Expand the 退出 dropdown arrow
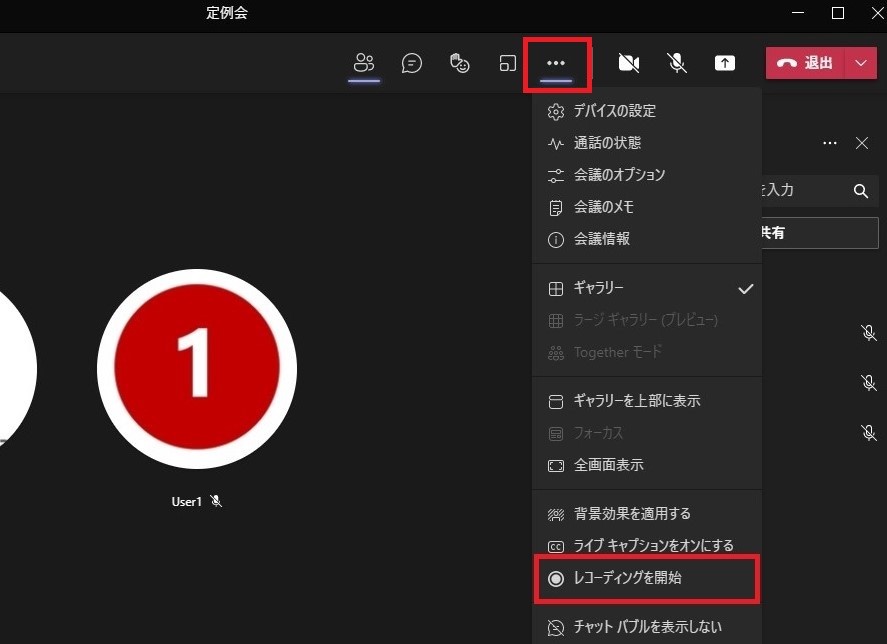This screenshot has height=644, width=887. click(861, 63)
